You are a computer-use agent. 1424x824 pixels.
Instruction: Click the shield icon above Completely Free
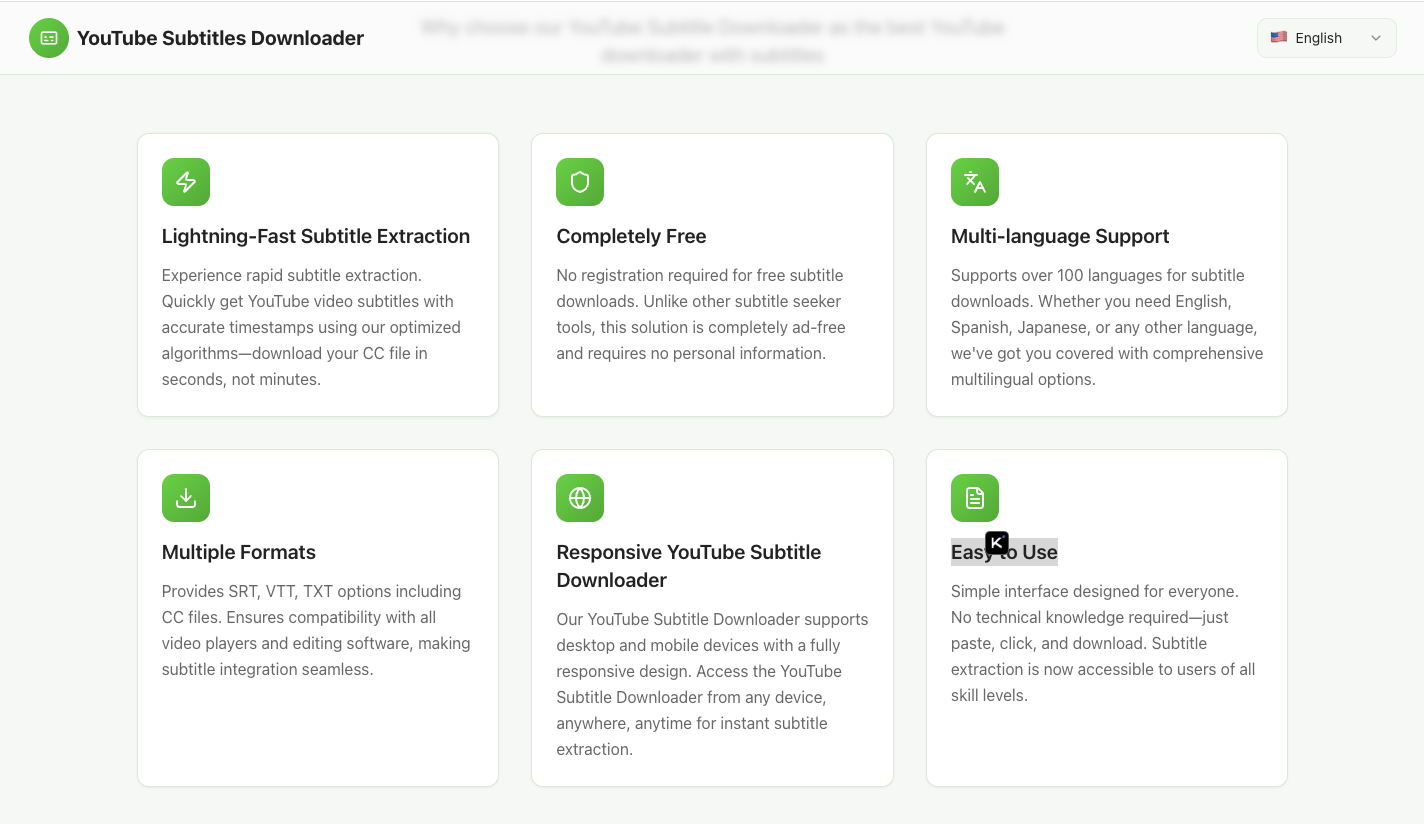point(580,182)
